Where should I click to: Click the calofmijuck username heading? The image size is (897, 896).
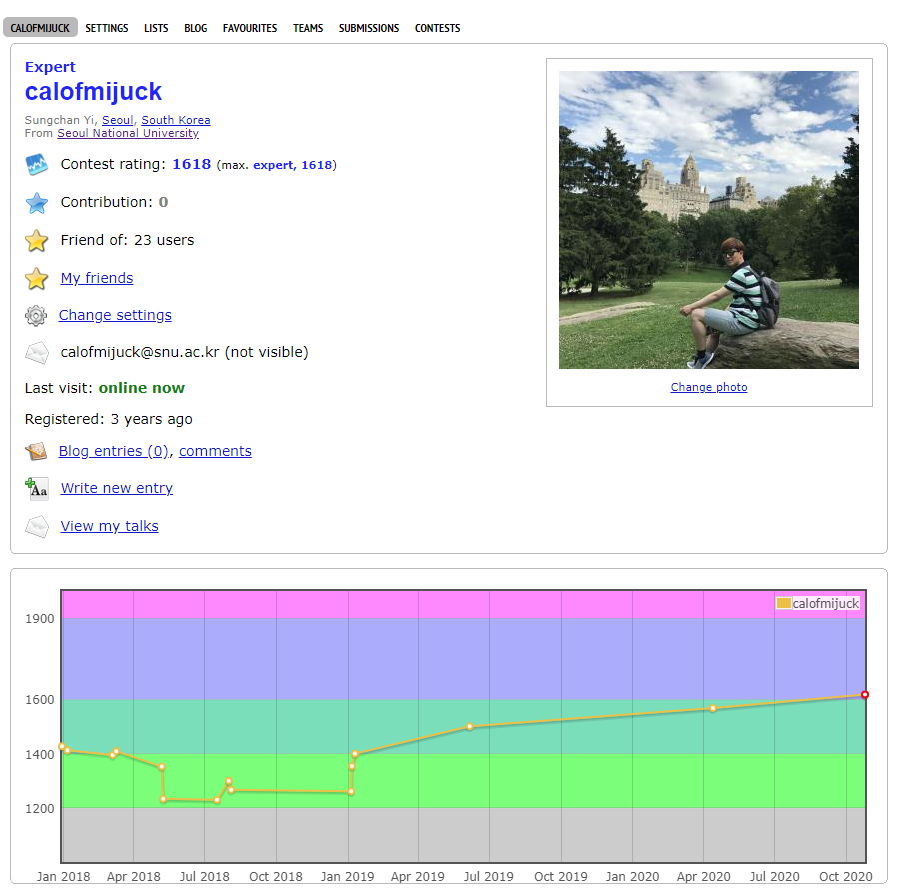[x=93, y=92]
